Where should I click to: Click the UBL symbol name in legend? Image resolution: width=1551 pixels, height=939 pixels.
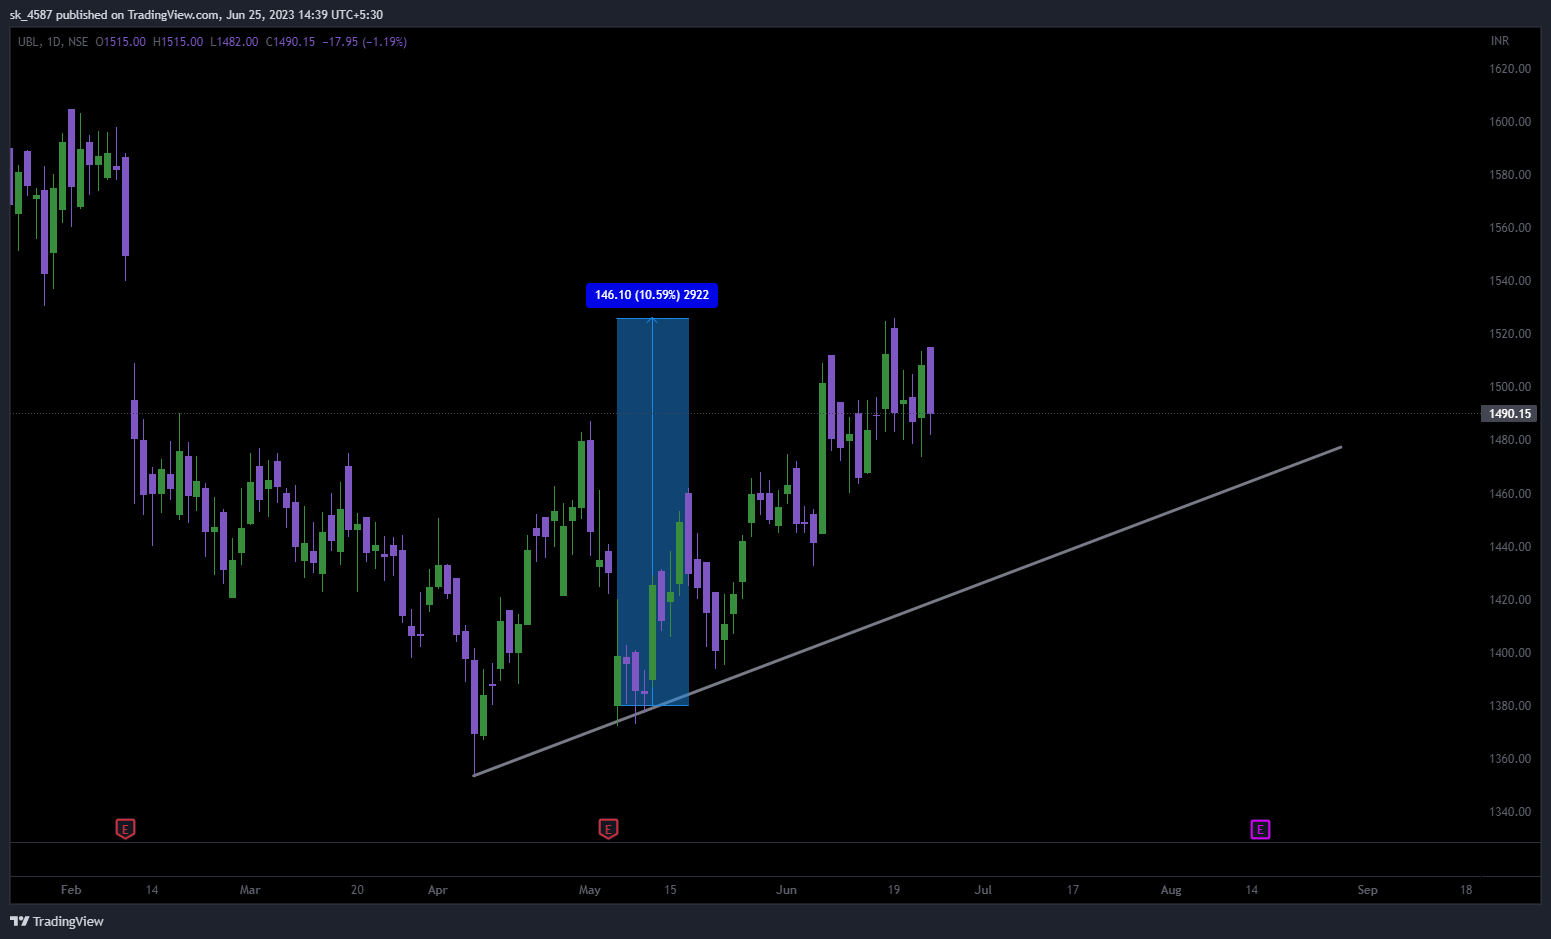pyautogui.click(x=29, y=42)
